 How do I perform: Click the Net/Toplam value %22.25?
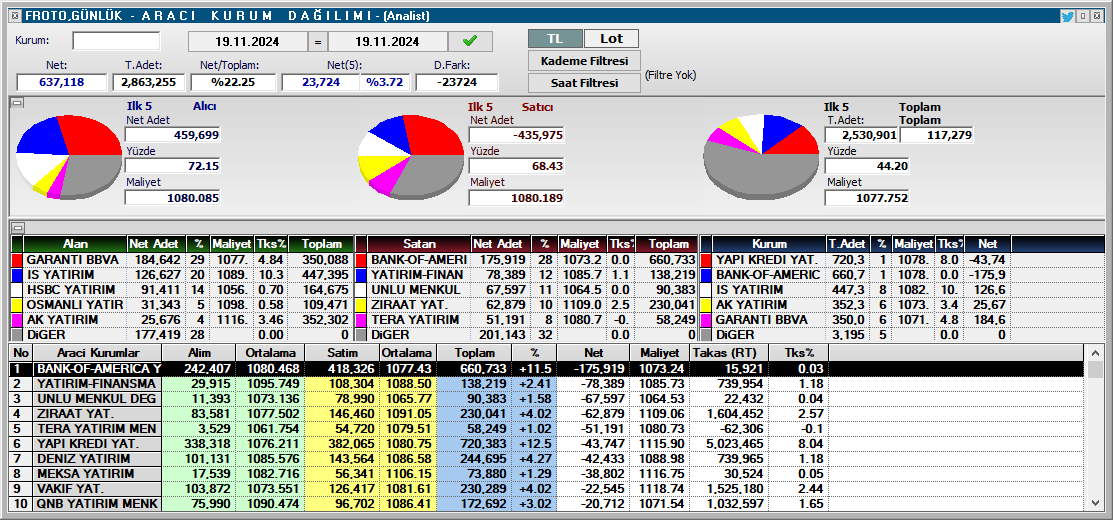pyautogui.click(x=233, y=82)
